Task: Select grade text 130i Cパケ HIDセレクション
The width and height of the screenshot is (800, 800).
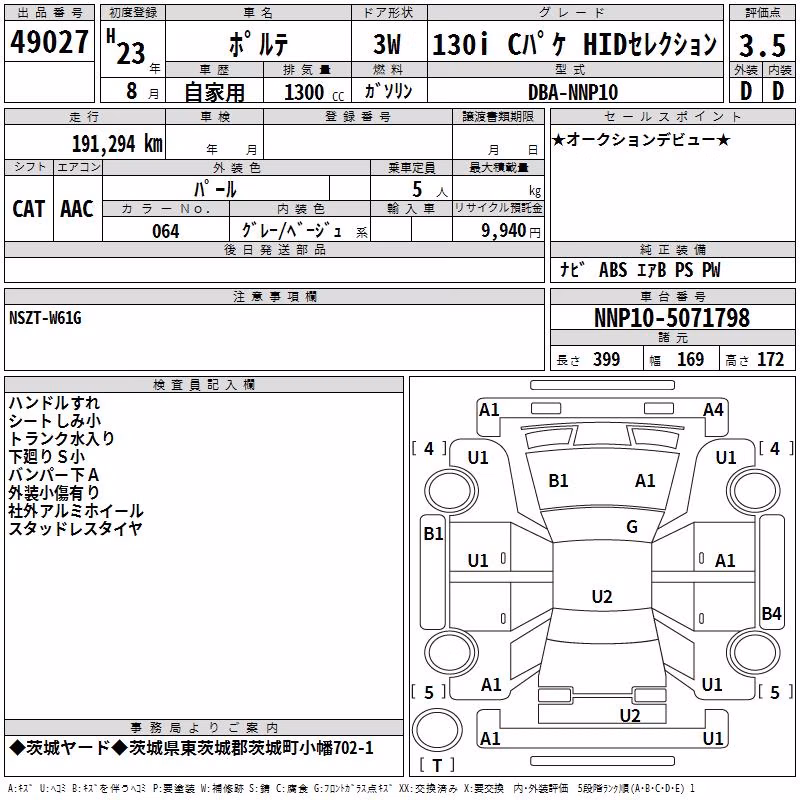Action: pyautogui.click(x=574, y=44)
